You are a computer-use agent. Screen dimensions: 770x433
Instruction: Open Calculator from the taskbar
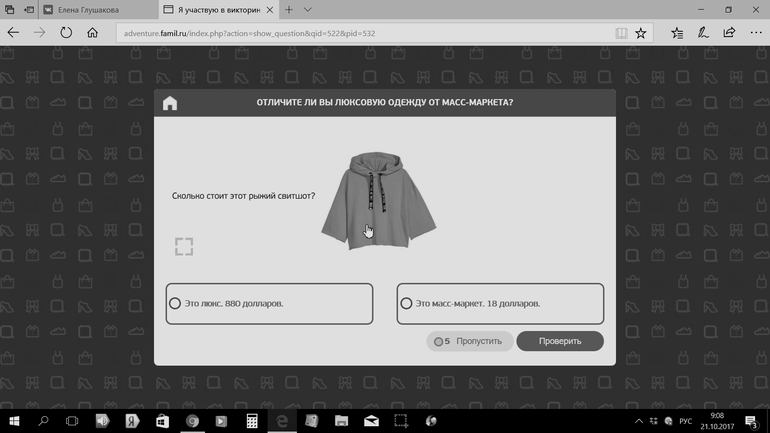click(x=252, y=422)
